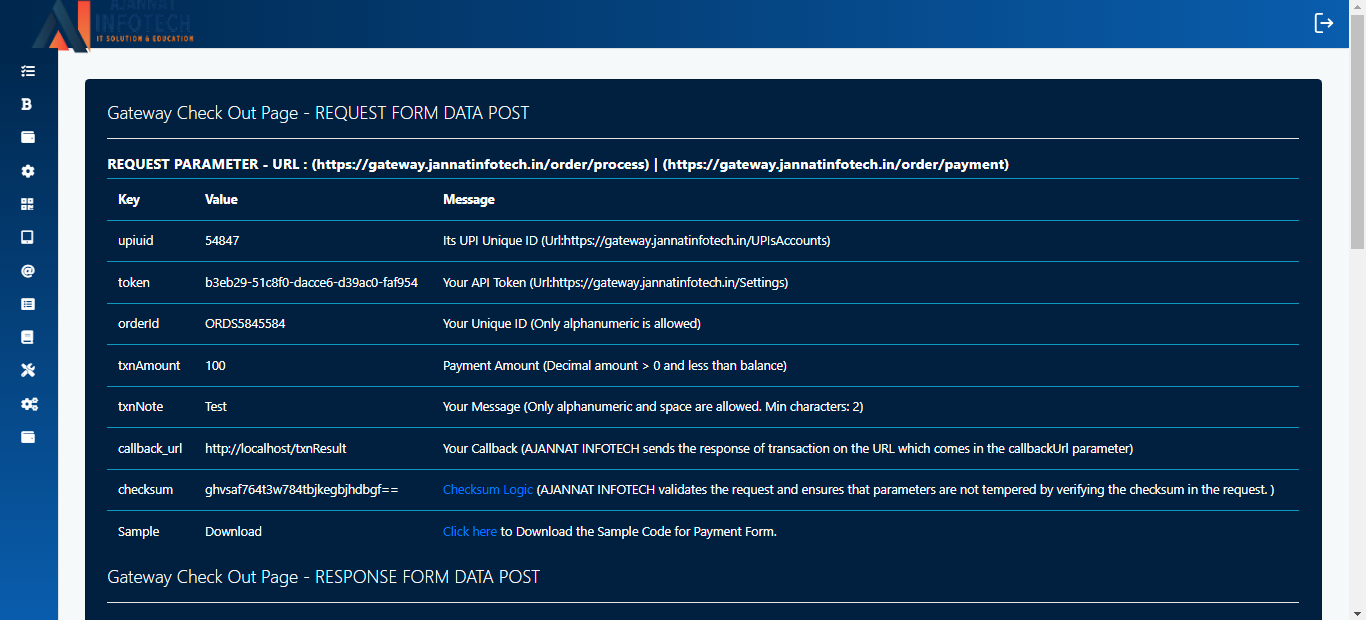The height and width of the screenshot is (620, 1366).
Task: Open the Checksum Logic link
Action: (488, 490)
